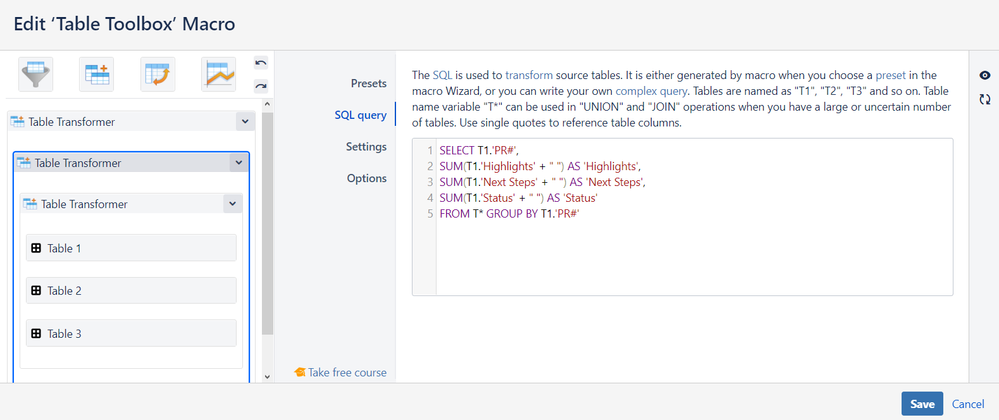999x420 pixels.
Task: Toggle the preview eye icon
Action: pos(985,75)
